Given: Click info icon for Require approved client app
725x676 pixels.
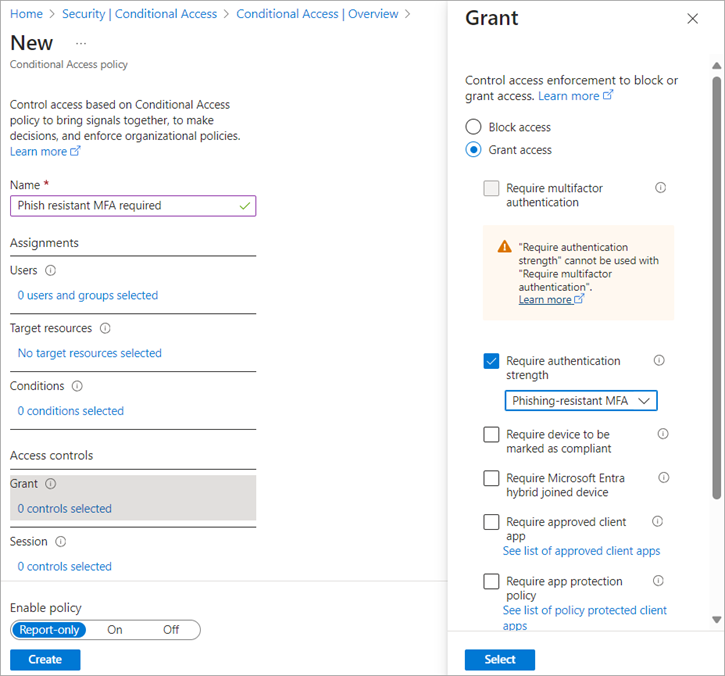Looking at the screenshot, I should coord(657,521).
